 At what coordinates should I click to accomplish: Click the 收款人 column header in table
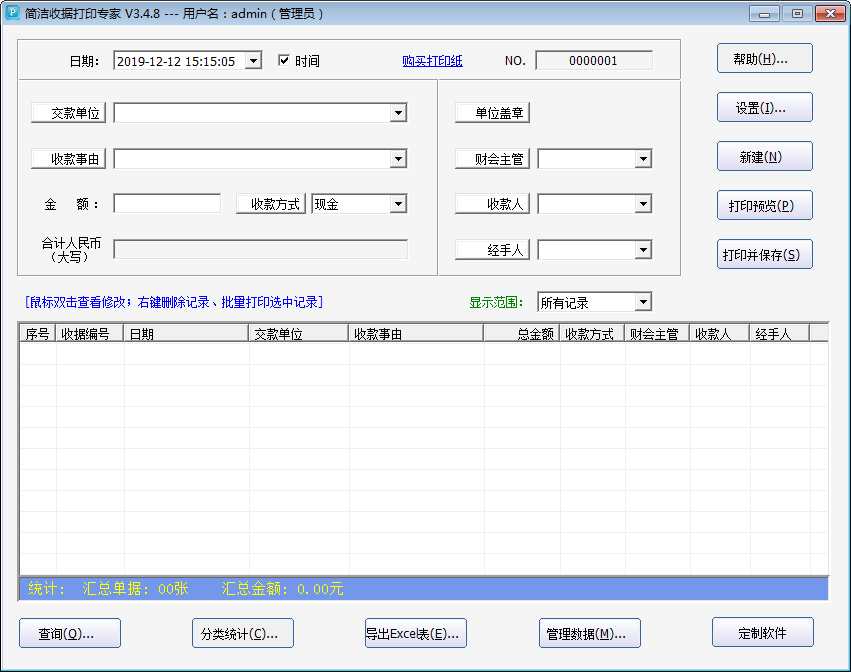point(720,333)
